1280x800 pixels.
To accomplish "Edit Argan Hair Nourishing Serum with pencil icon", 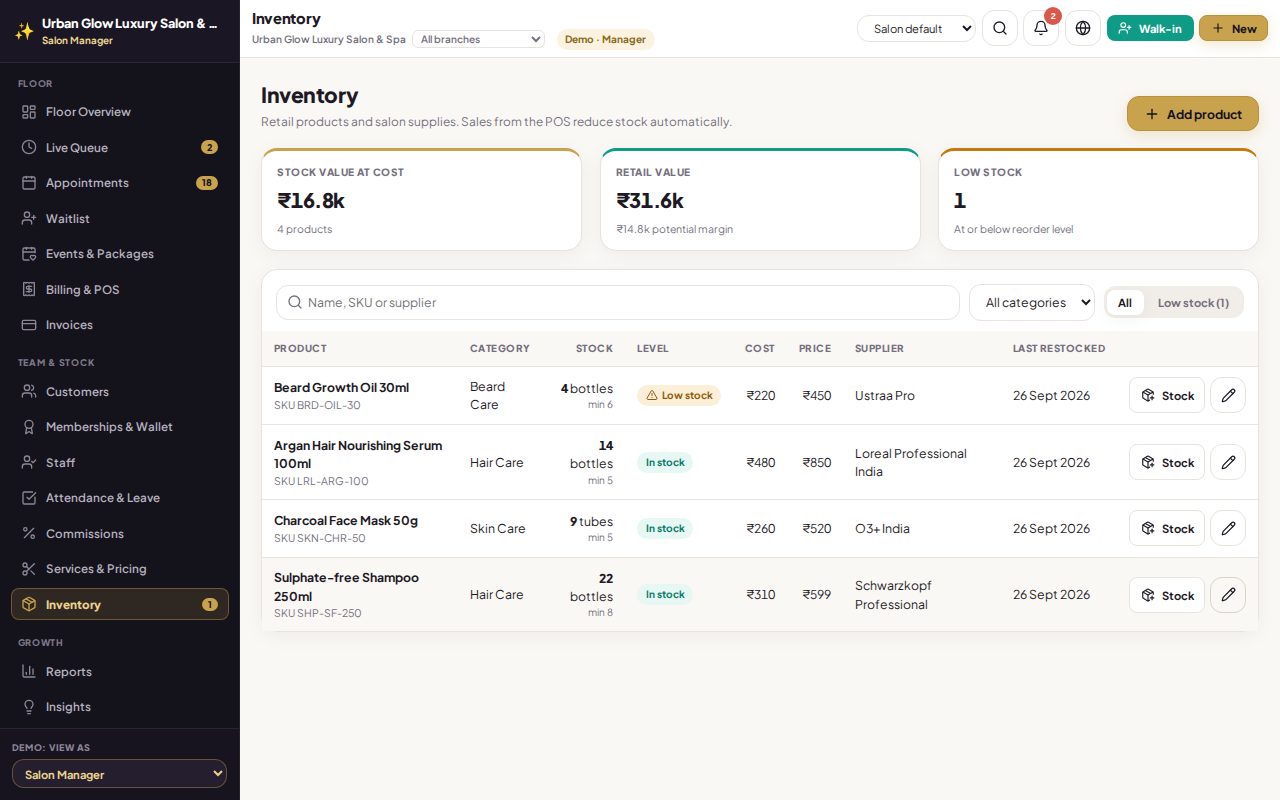I will click(x=1228, y=462).
